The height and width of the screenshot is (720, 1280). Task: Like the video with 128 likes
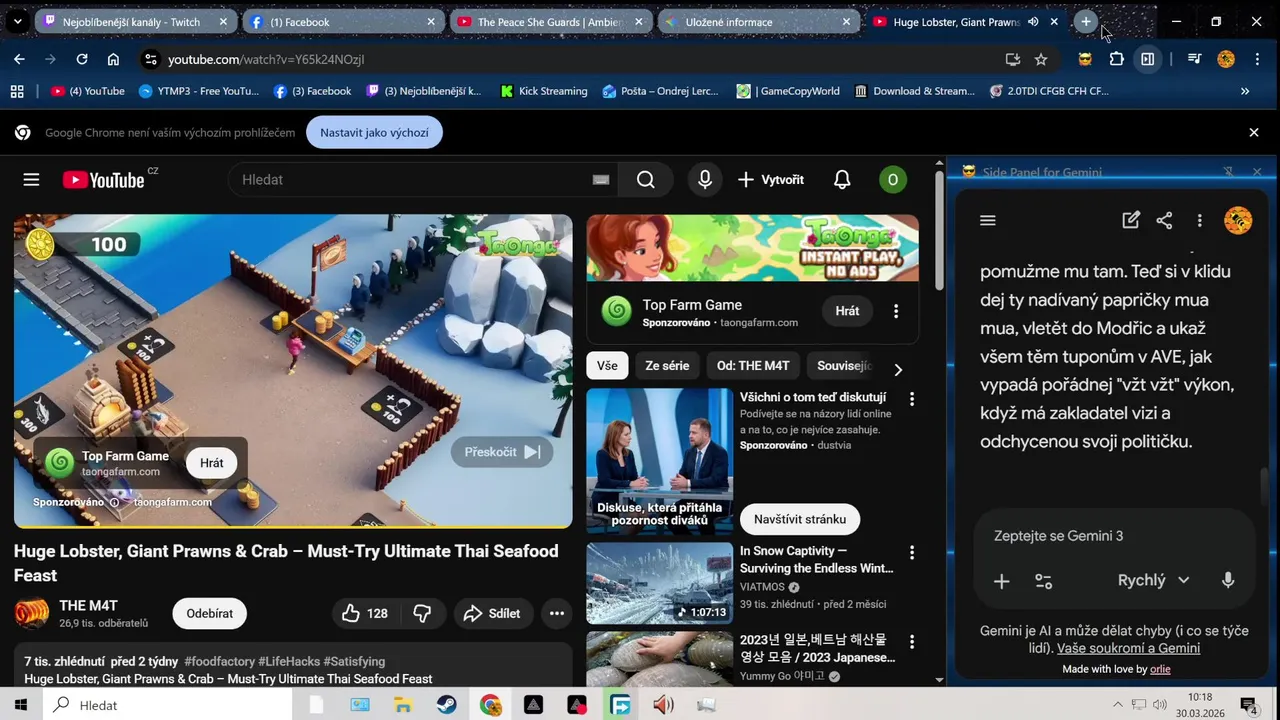click(365, 614)
